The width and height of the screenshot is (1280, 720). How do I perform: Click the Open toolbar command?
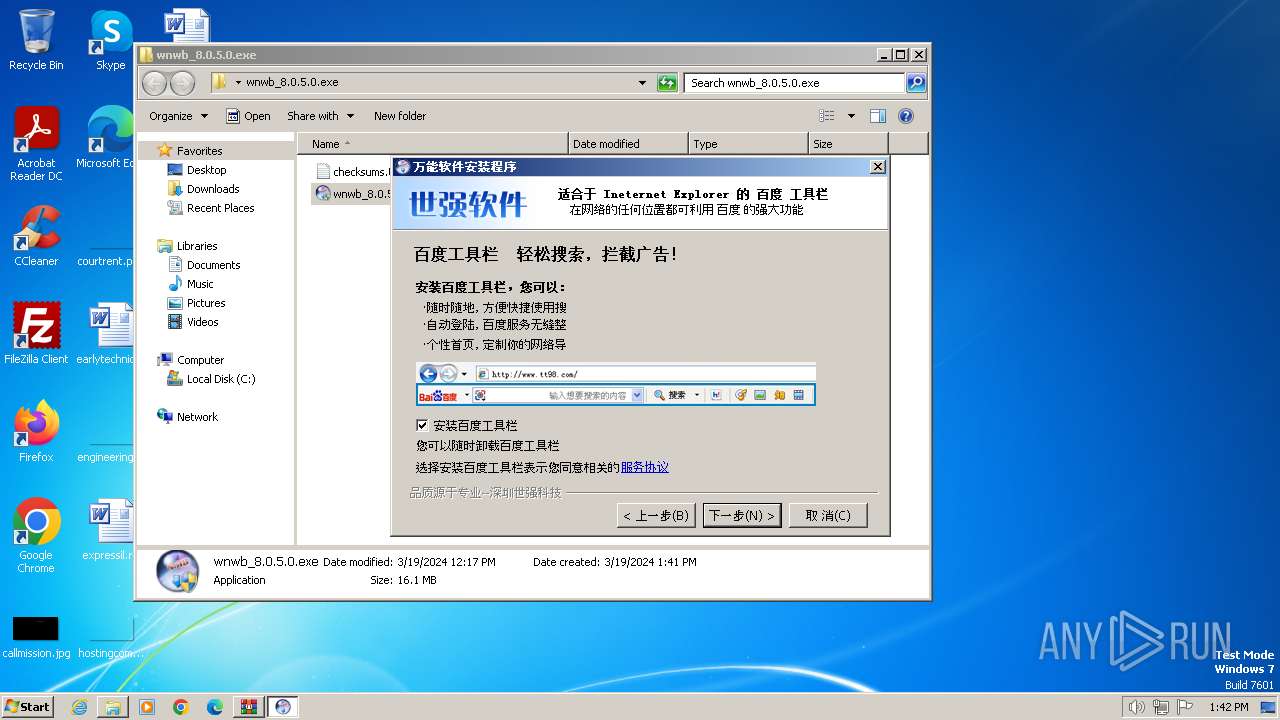(x=248, y=116)
